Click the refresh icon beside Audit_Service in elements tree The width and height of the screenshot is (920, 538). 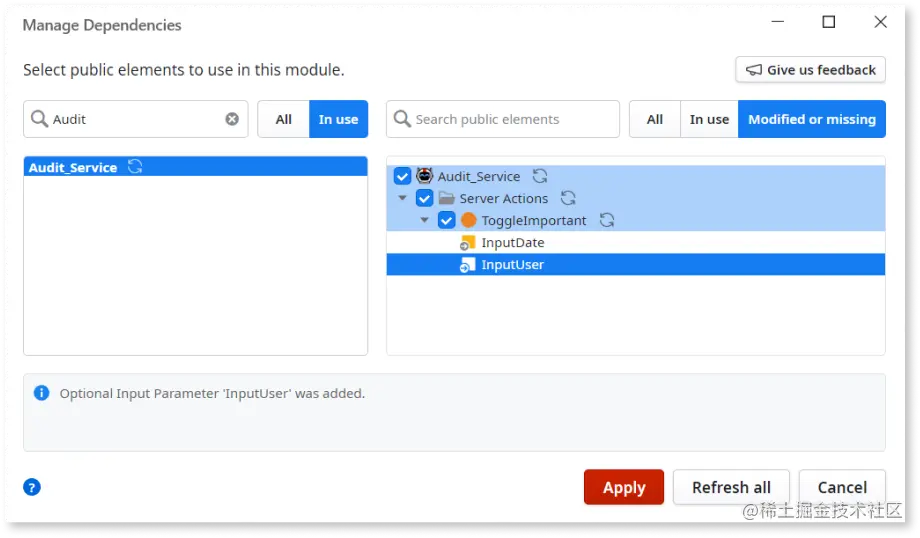tap(540, 176)
